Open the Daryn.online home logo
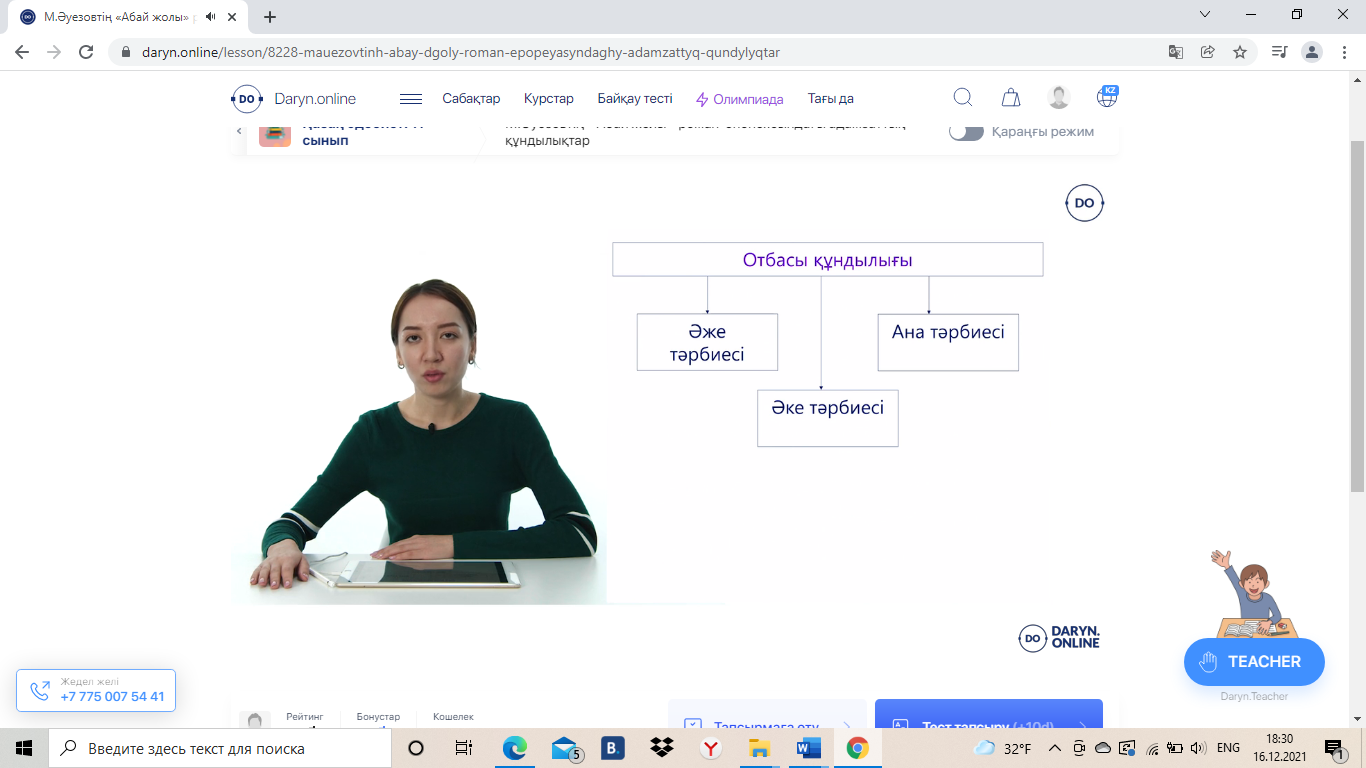The image size is (1366, 768). tap(294, 99)
